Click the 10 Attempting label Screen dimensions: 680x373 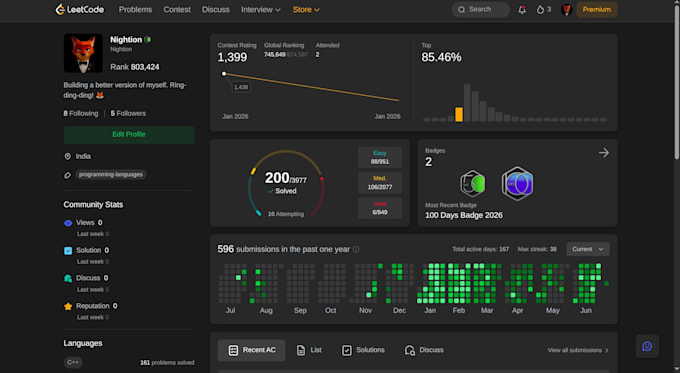(x=286, y=214)
